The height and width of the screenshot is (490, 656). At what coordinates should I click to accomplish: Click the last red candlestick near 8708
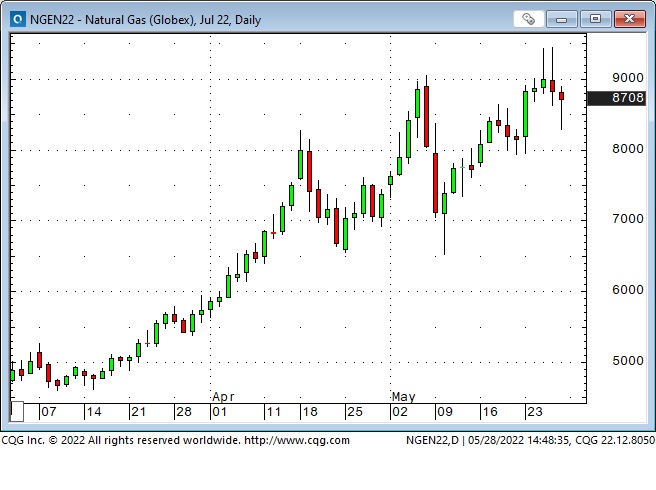[561, 96]
